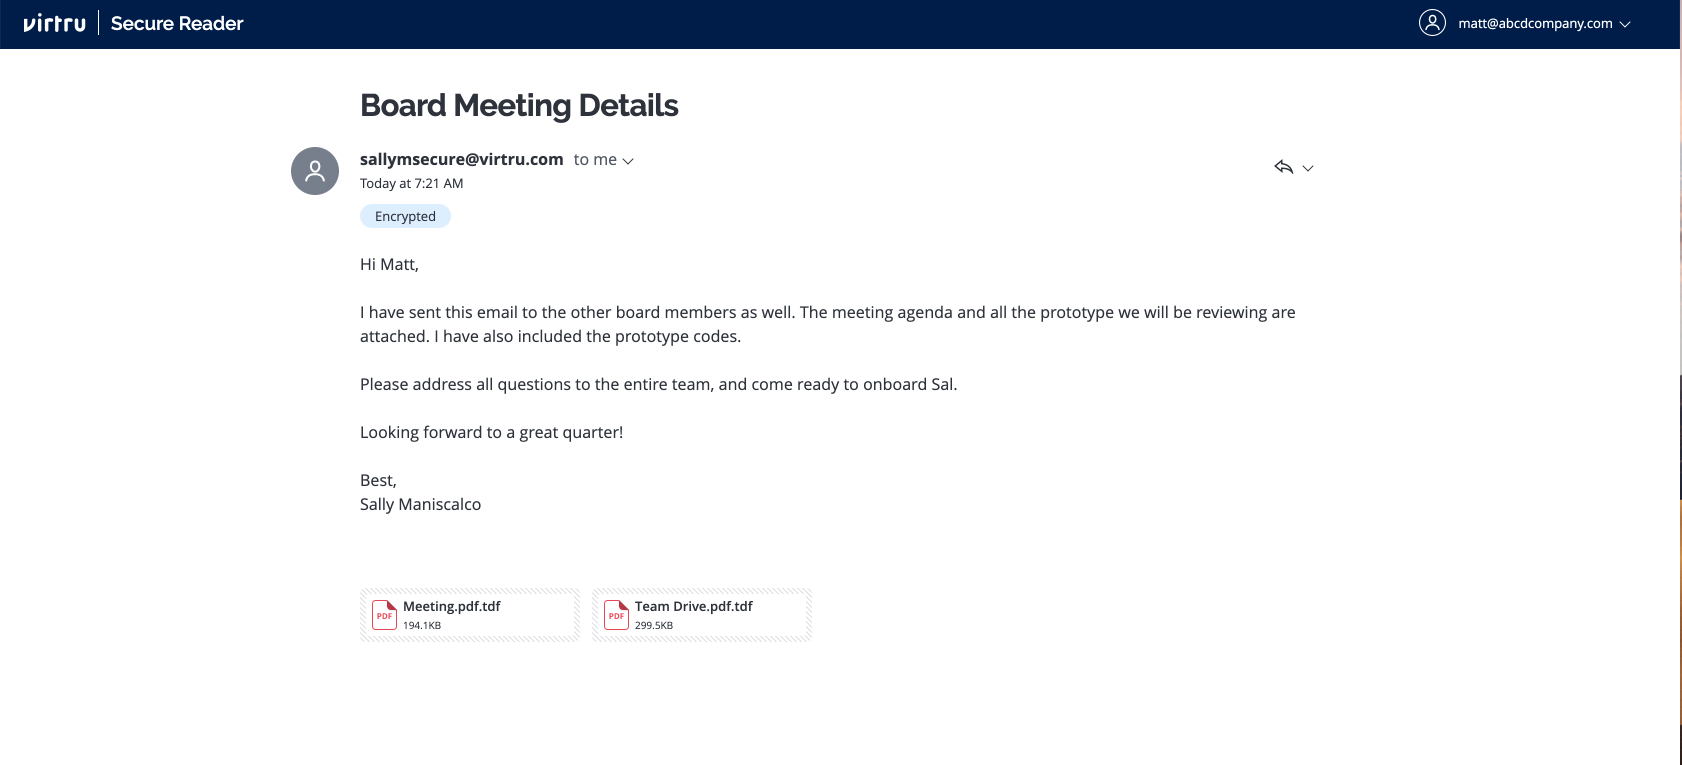Reply using the reply arrow icon
The height and width of the screenshot is (765, 1682).
coord(1284,167)
